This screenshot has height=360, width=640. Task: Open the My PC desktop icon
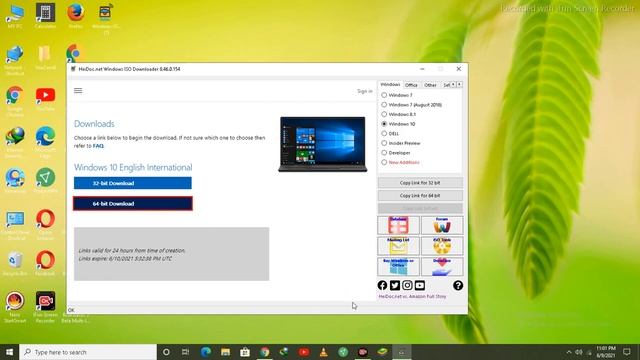(x=15, y=16)
